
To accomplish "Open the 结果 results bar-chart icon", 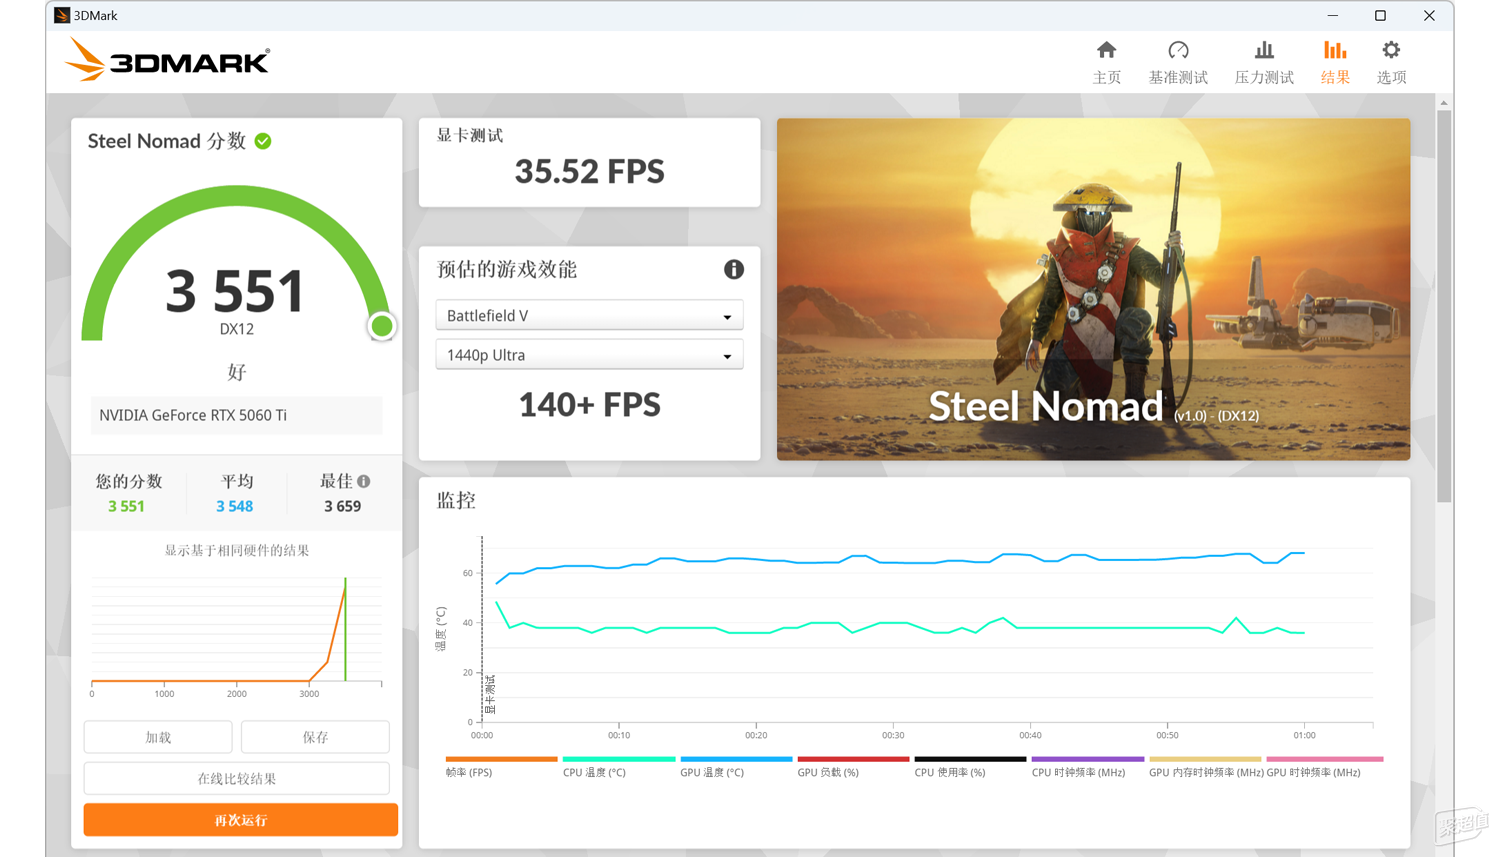I will (x=1335, y=50).
